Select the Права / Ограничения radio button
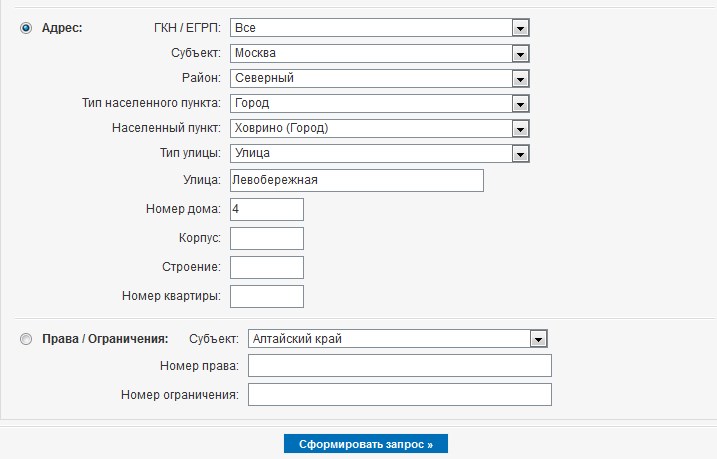 pos(26,339)
